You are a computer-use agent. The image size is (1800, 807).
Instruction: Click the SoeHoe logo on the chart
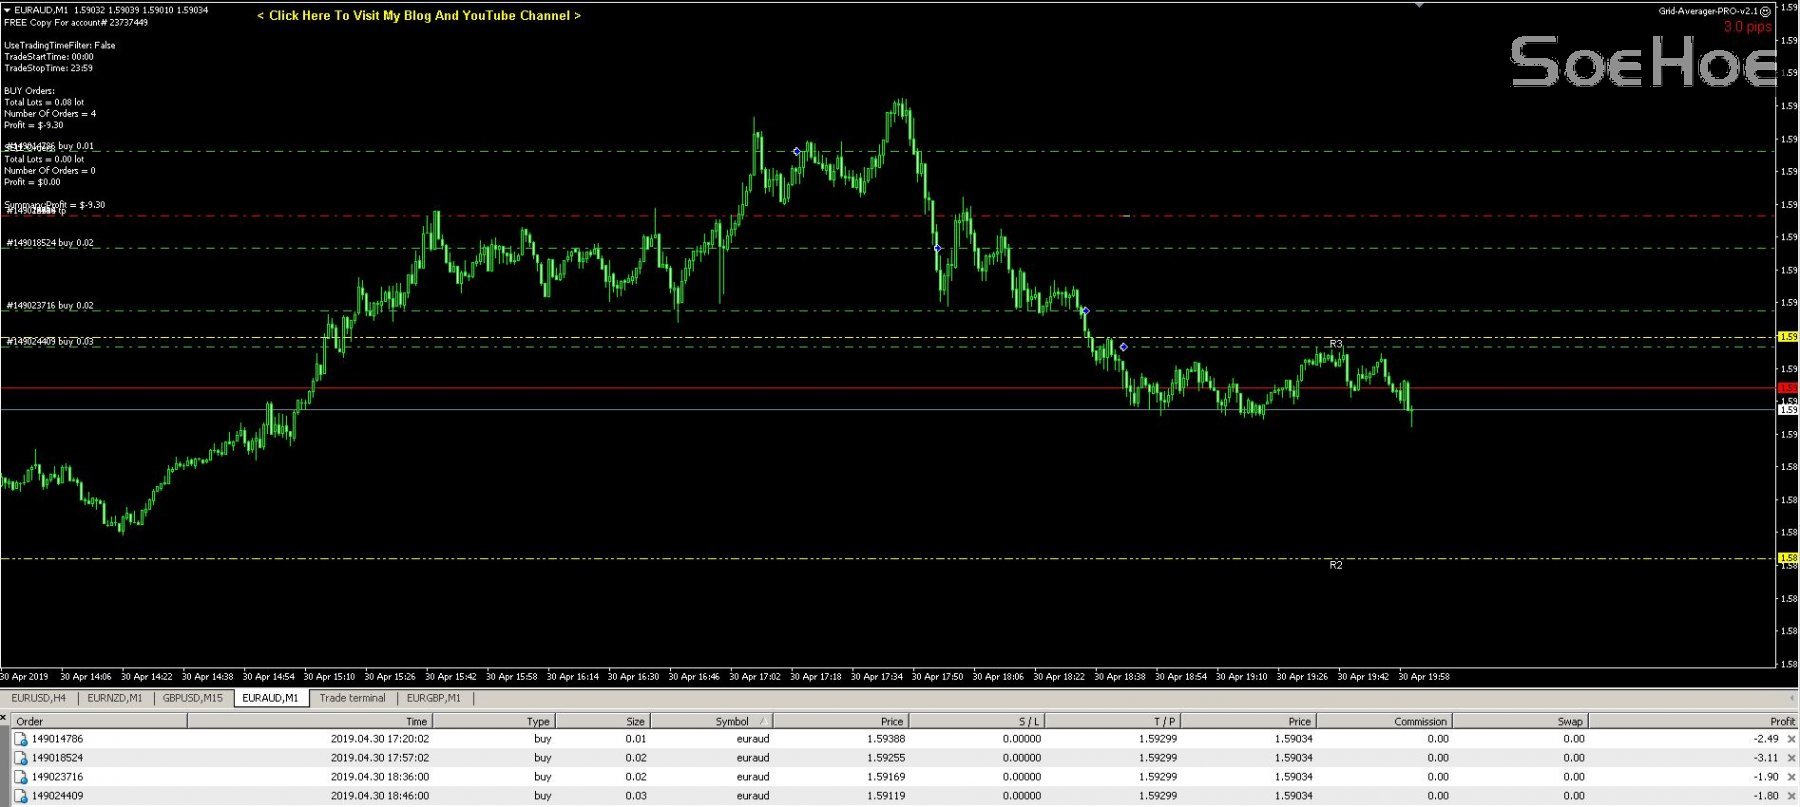pyautogui.click(x=1642, y=62)
